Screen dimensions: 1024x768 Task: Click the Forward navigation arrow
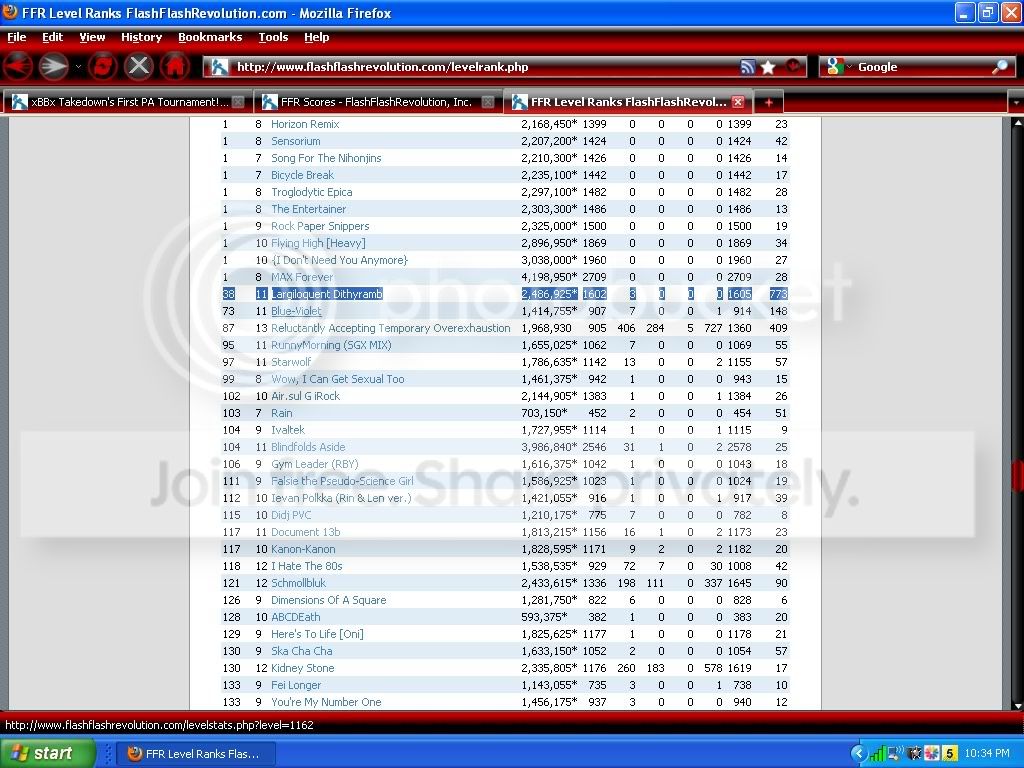pyautogui.click(x=53, y=67)
